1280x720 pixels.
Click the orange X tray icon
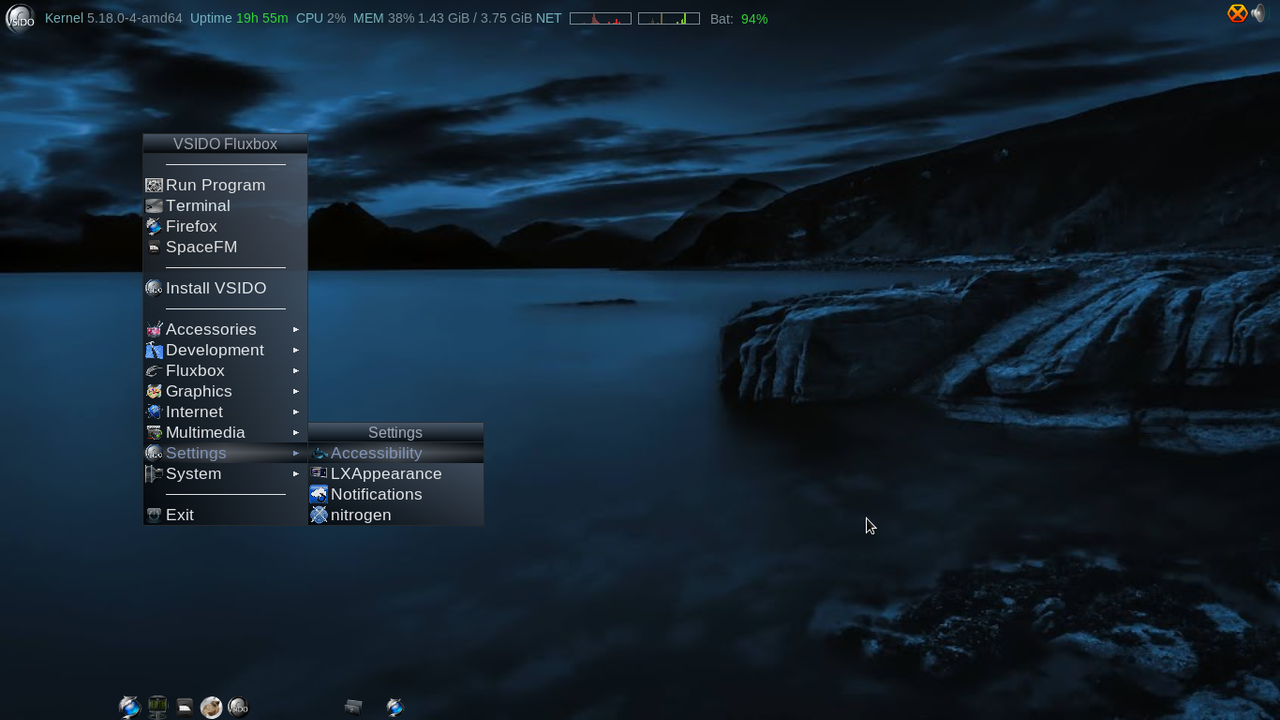pyautogui.click(x=1237, y=13)
